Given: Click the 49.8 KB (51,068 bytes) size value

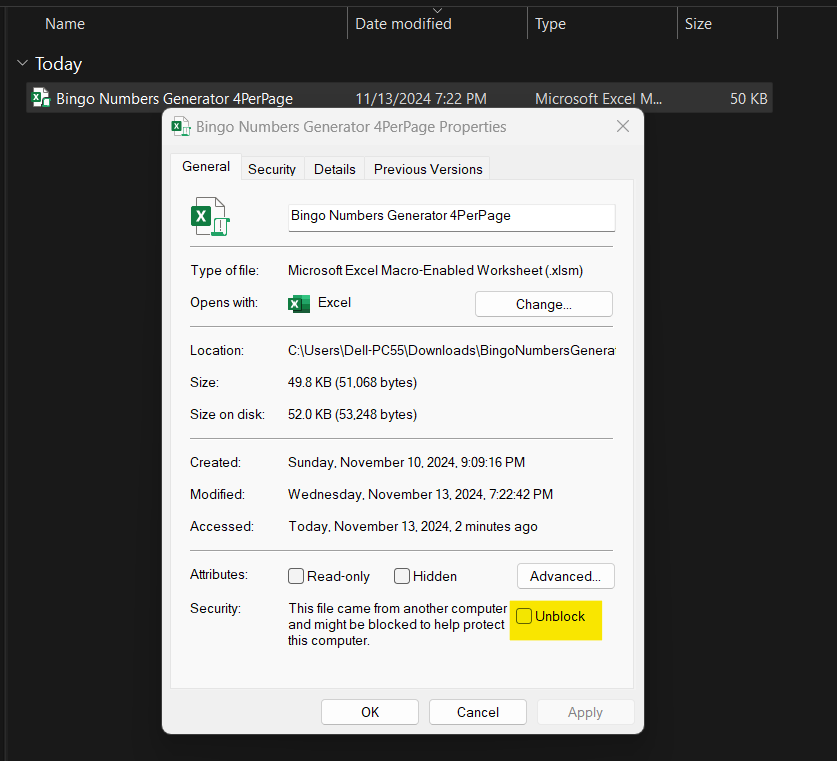Looking at the screenshot, I should [x=352, y=382].
